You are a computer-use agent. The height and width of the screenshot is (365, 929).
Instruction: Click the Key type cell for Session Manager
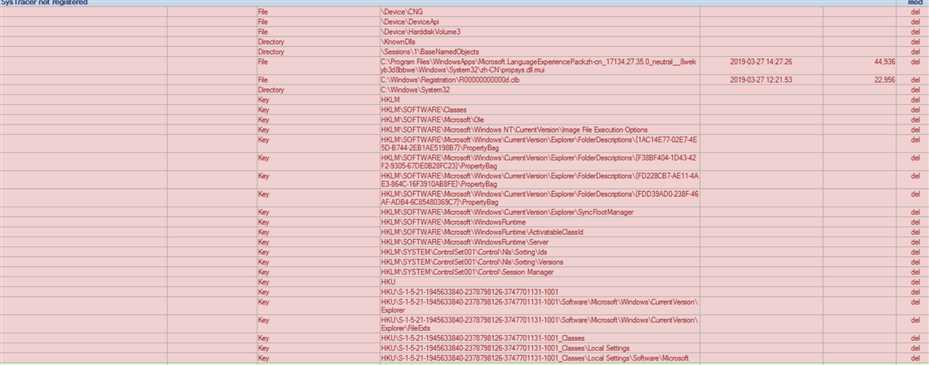pos(263,272)
